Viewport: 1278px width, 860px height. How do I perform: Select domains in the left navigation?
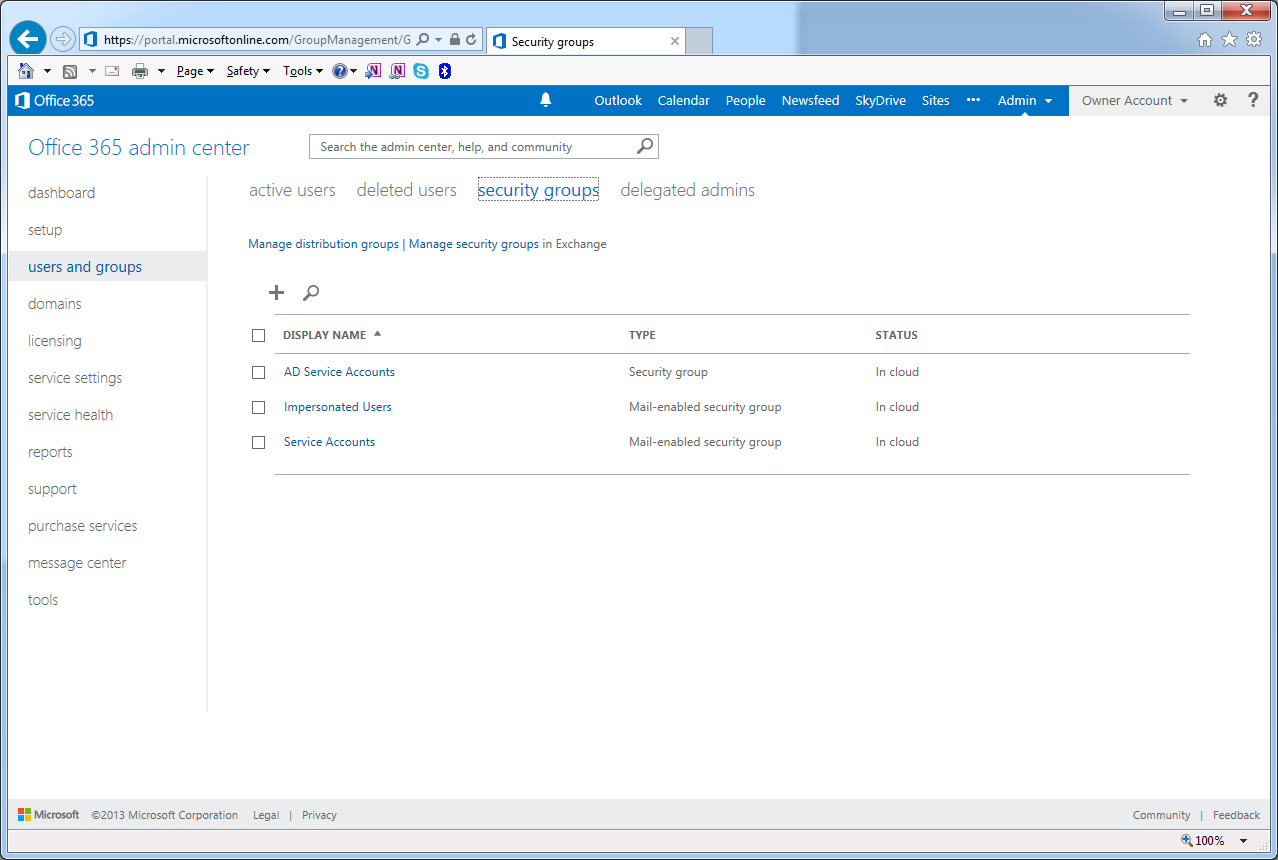click(55, 304)
